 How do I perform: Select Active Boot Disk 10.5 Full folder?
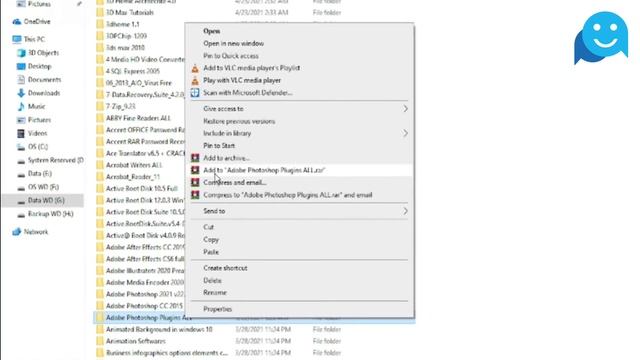[142, 189]
